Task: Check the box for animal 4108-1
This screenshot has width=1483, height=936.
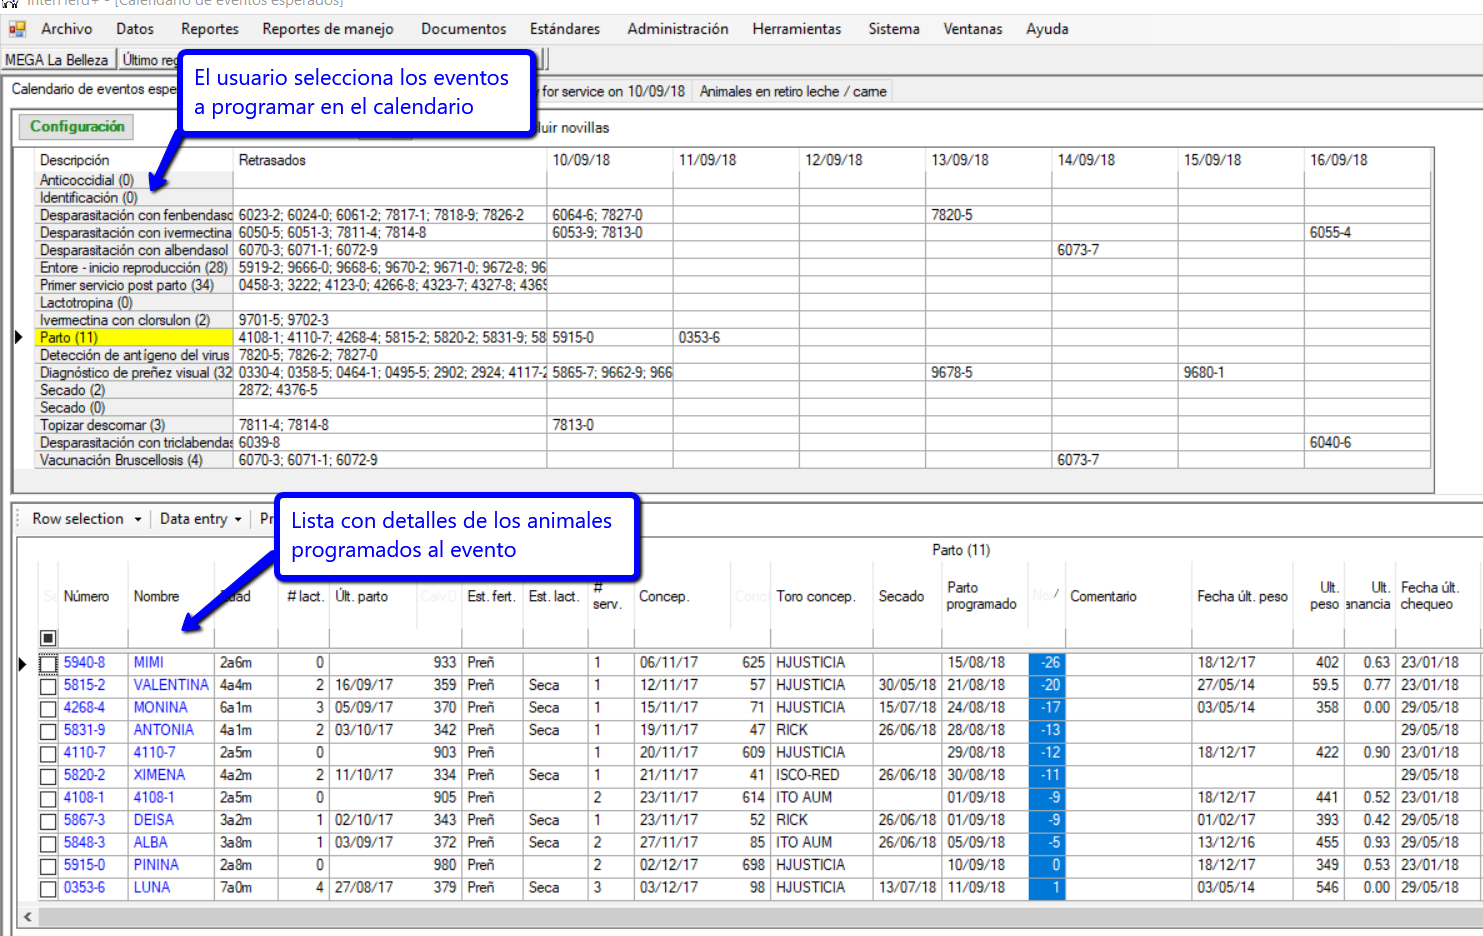Action: (48, 799)
